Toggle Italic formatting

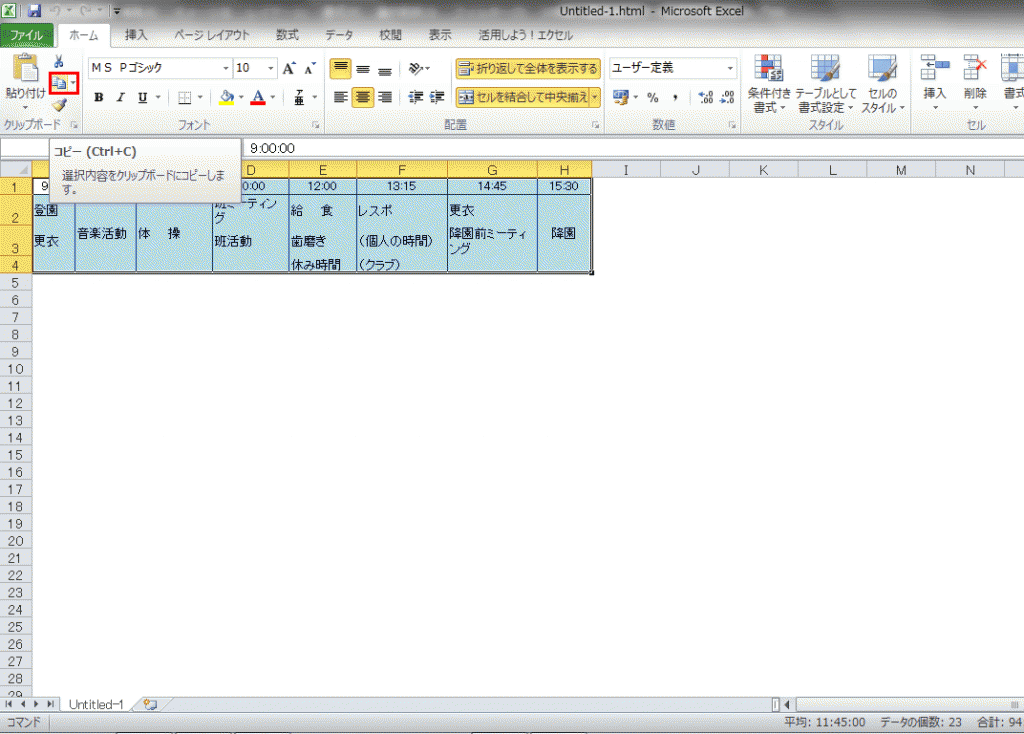[120, 97]
